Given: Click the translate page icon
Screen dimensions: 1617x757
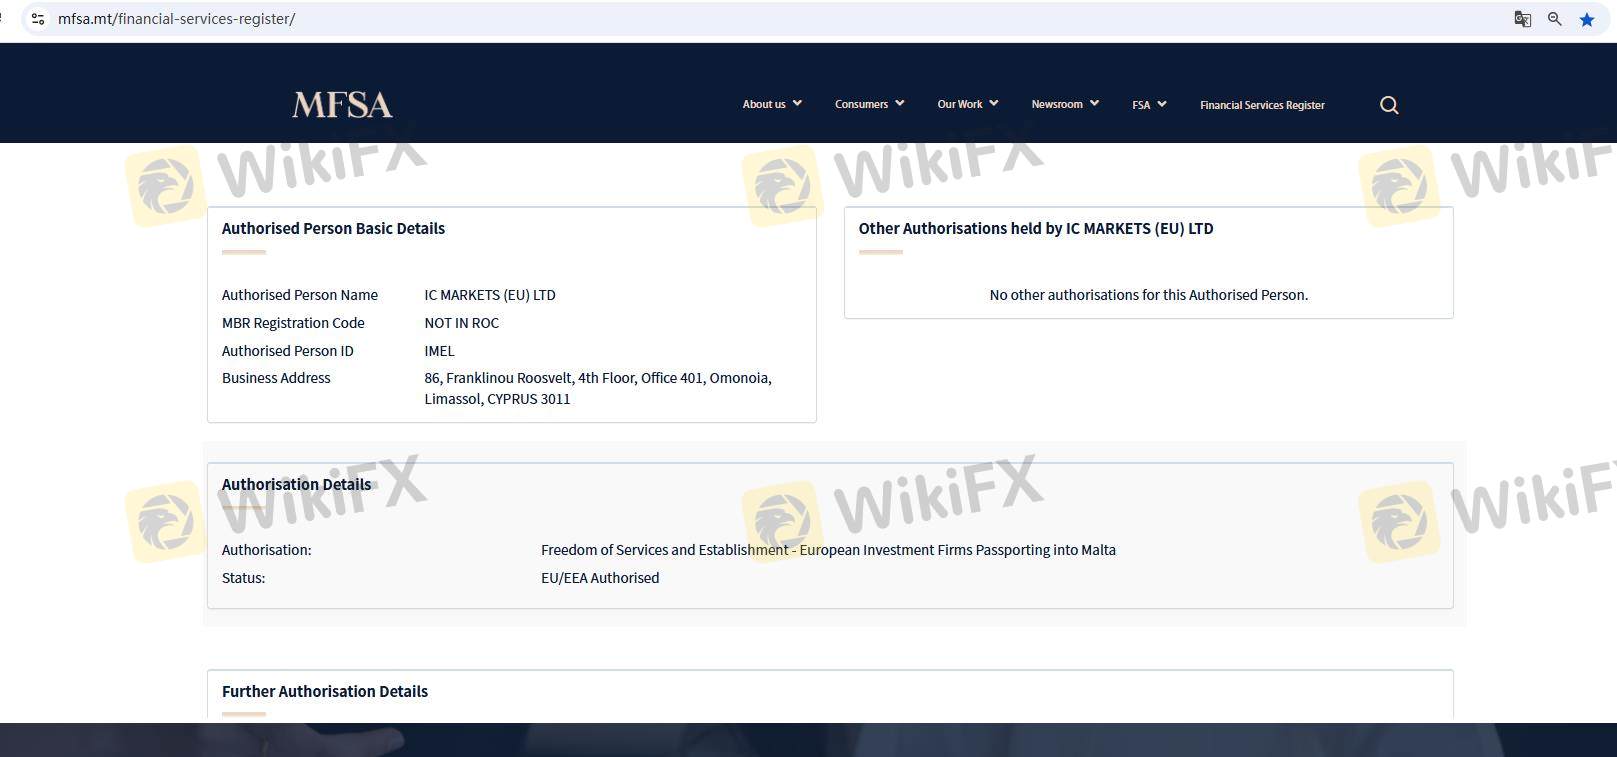Looking at the screenshot, I should click(1522, 19).
